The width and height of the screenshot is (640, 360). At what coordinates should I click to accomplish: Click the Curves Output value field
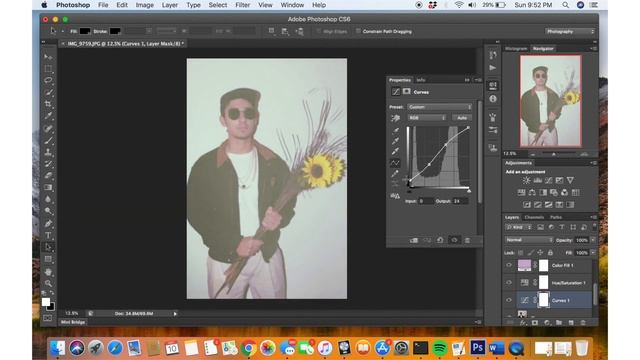pyautogui.click(x=460, y=201)
